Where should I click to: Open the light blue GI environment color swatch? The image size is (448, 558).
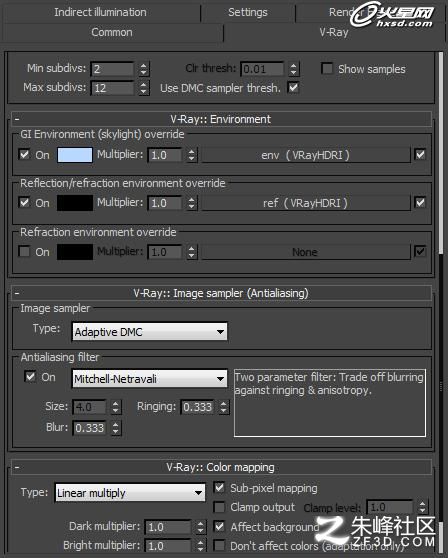[x=75, y=155]
